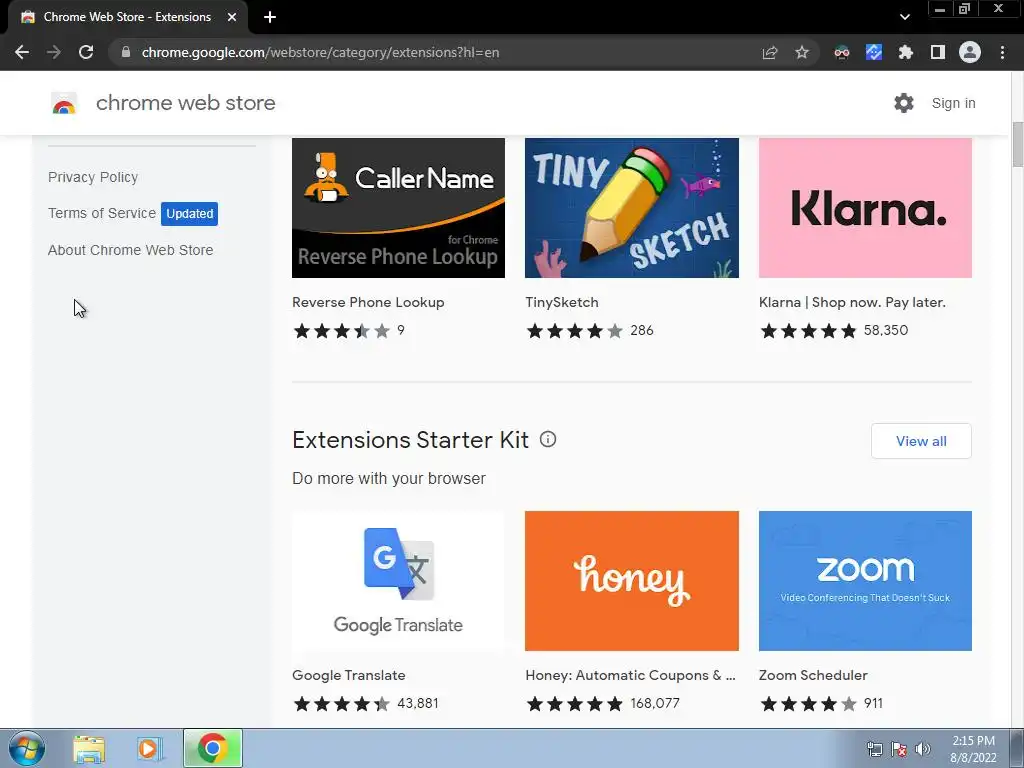Viewport: 1024px width, 768px height.
Task: Click the forward navigation arrow
Action: [54, 52]
